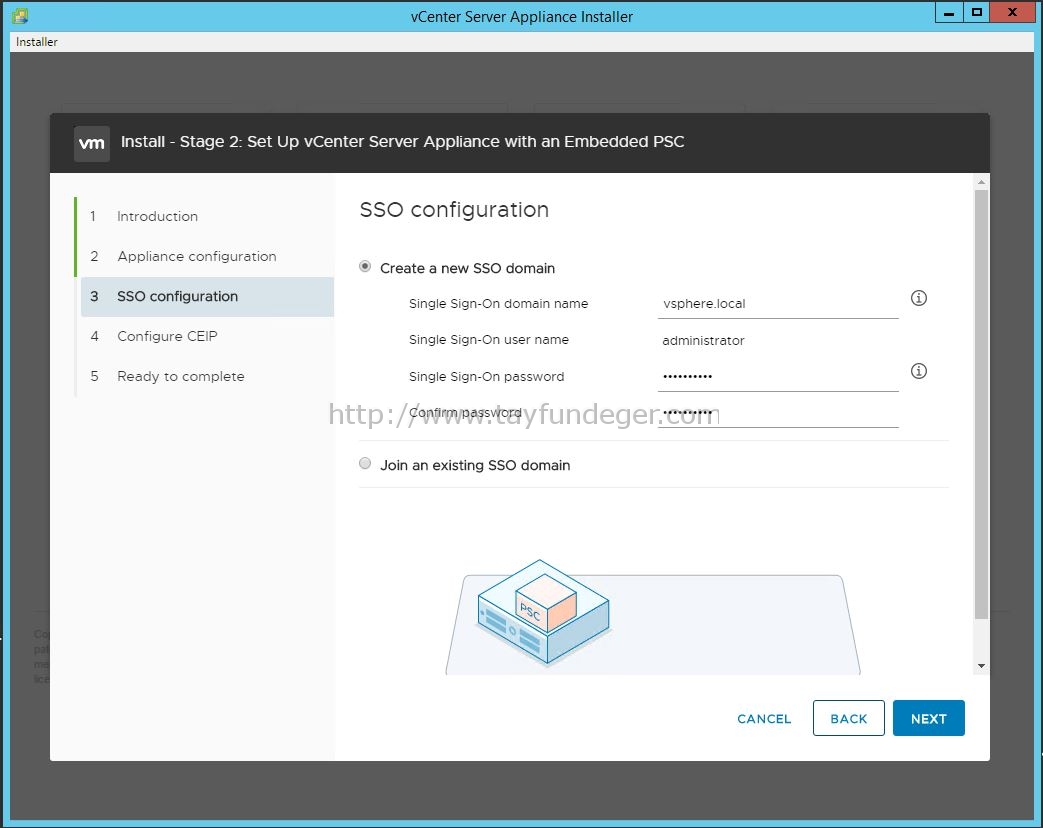The width and height of the screenshot is (1043, 828).
Task: Click the administrator user name text
Action: (703, 341)
